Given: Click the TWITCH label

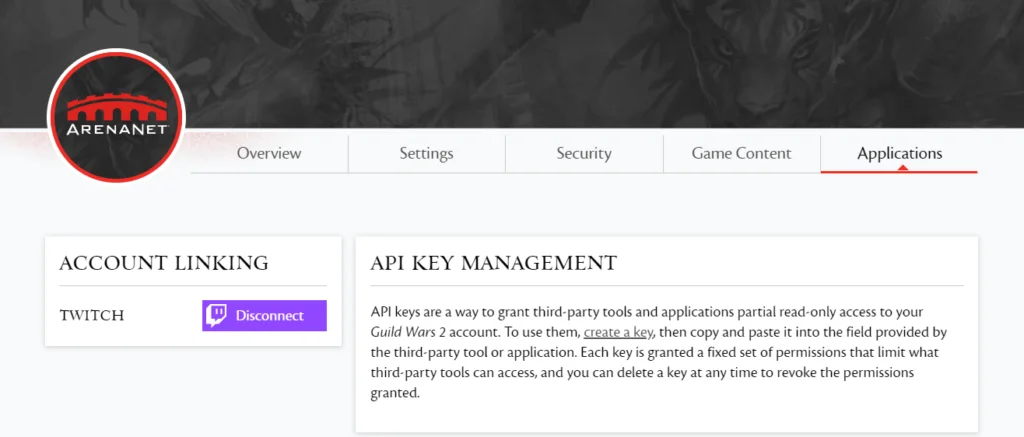Looking at the screenshot, I should [91, 316].
